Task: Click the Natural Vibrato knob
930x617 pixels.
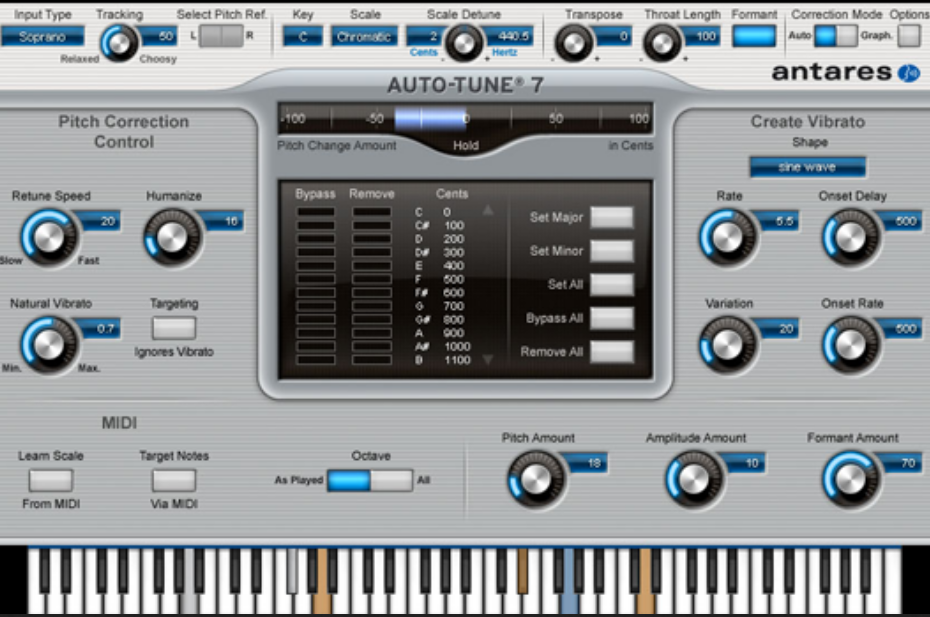Action: pos(49,345)
